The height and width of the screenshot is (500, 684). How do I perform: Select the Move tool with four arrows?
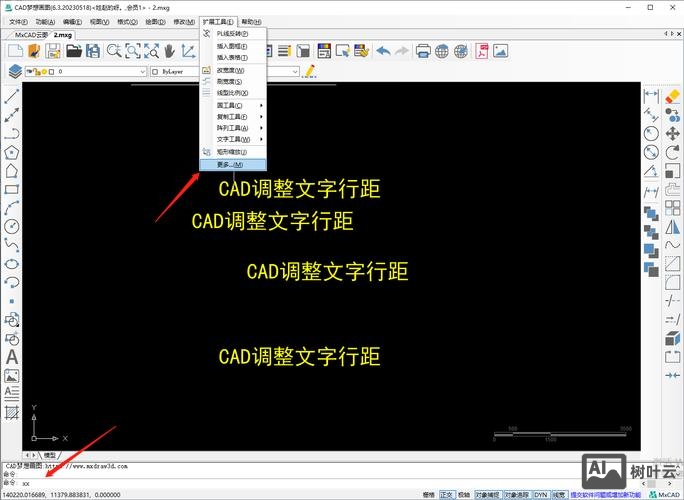[673, 133]
